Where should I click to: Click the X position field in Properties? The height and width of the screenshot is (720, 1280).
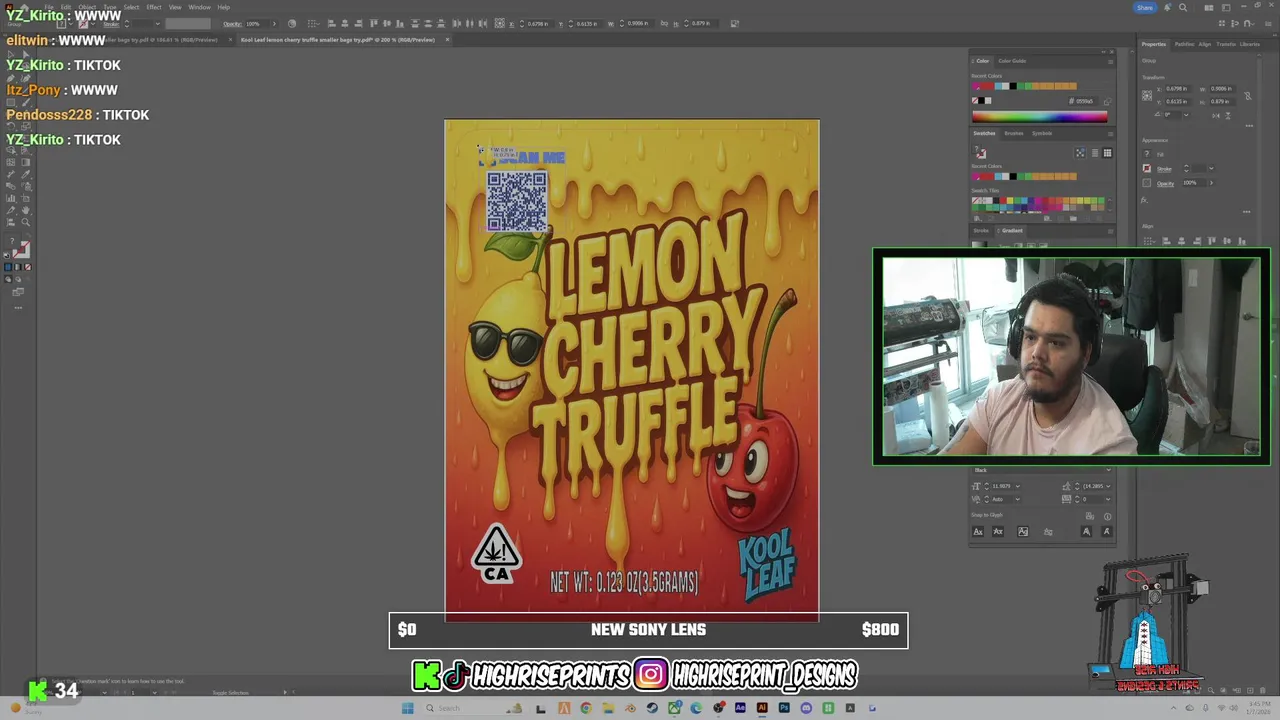pyautogui.click(x=1178, y=89)
